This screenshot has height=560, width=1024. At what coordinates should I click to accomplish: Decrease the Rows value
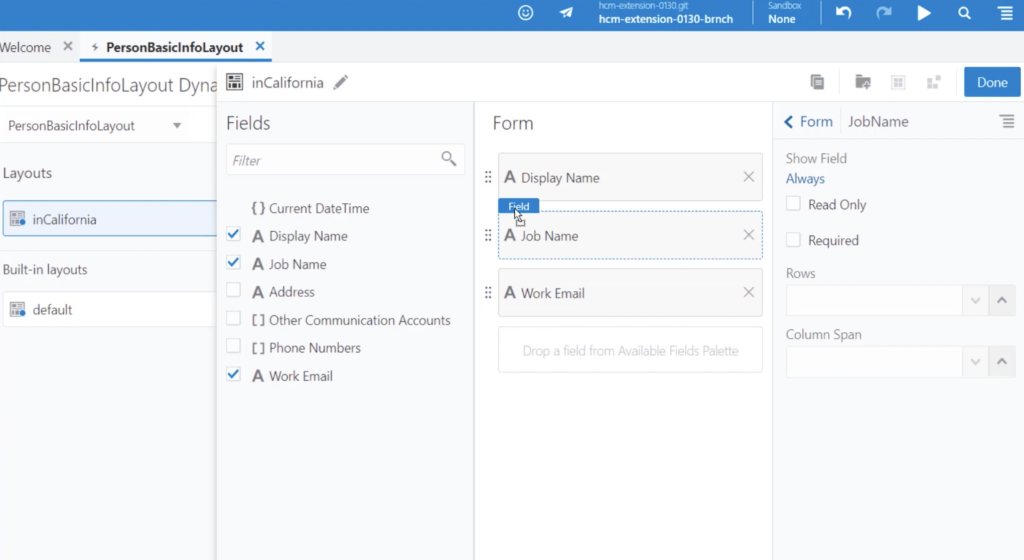point(975,301)
